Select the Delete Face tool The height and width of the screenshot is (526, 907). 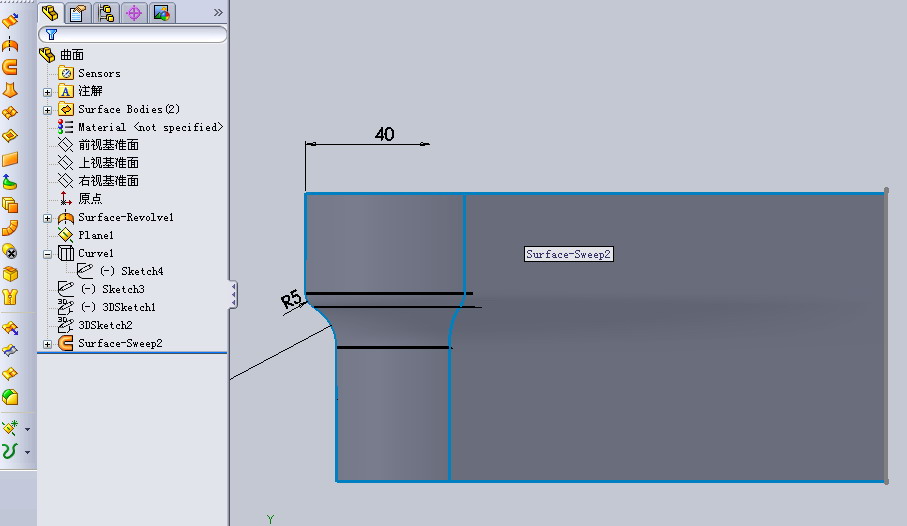pyautogui.click(x=10, y=251)
